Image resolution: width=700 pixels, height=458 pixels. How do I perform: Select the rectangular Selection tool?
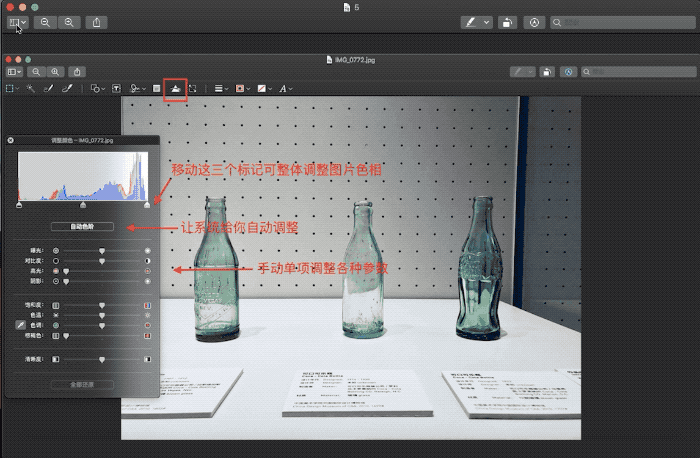pyautogui.click(x=9, y=88)
